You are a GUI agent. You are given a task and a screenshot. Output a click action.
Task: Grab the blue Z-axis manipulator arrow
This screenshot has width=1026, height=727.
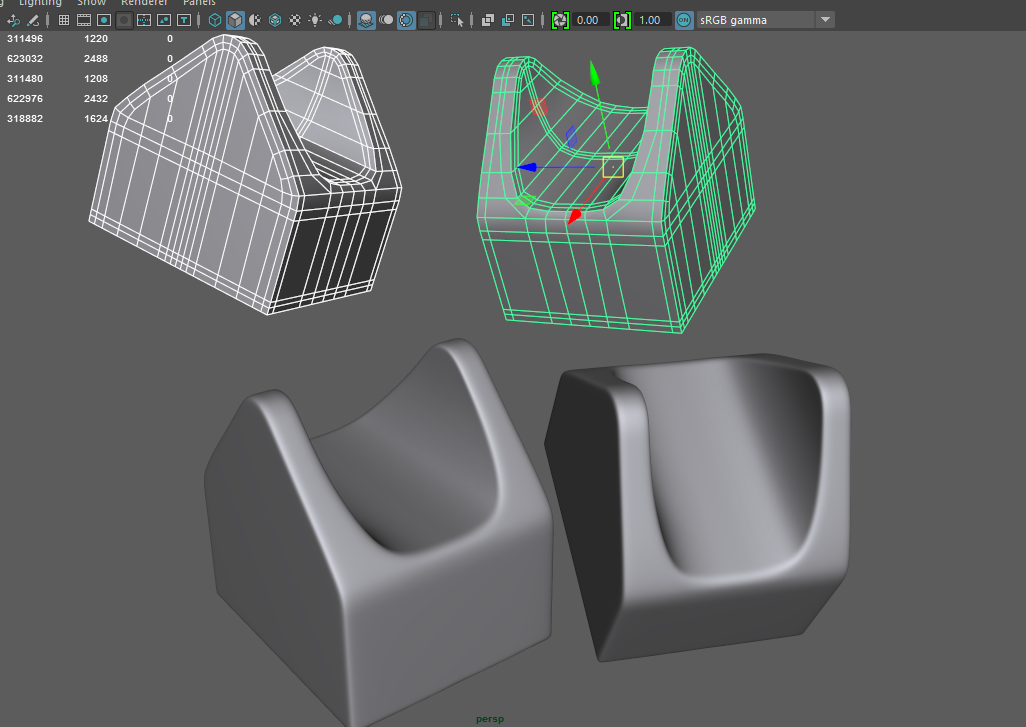(x=527, y=168)
